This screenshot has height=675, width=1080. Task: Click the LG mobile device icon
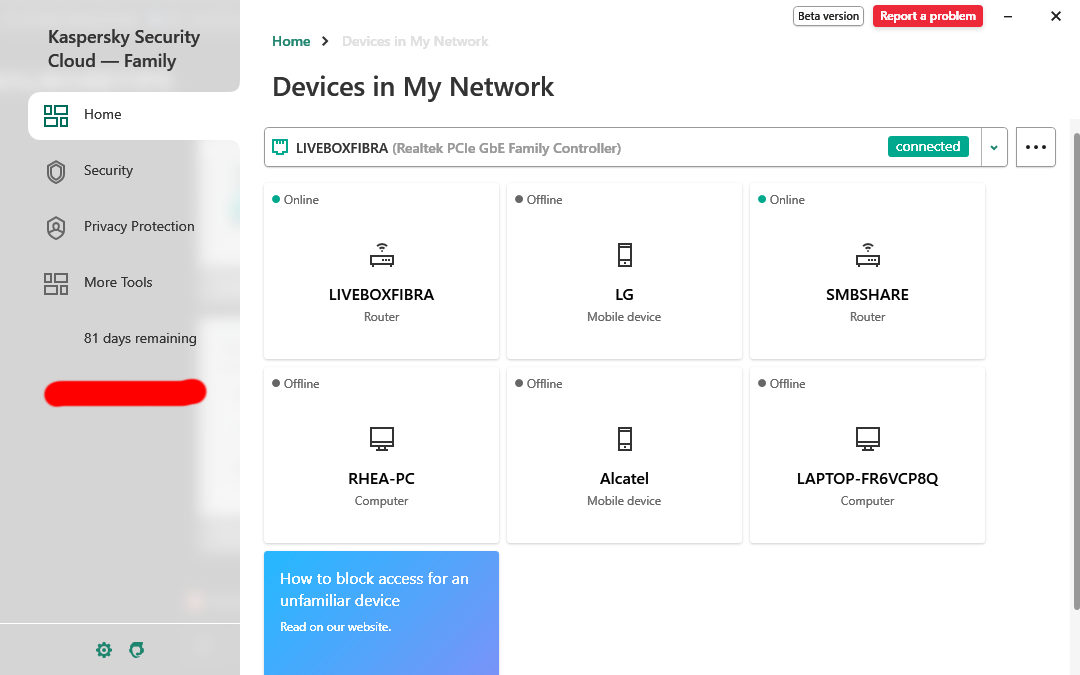tap(624, 255)
